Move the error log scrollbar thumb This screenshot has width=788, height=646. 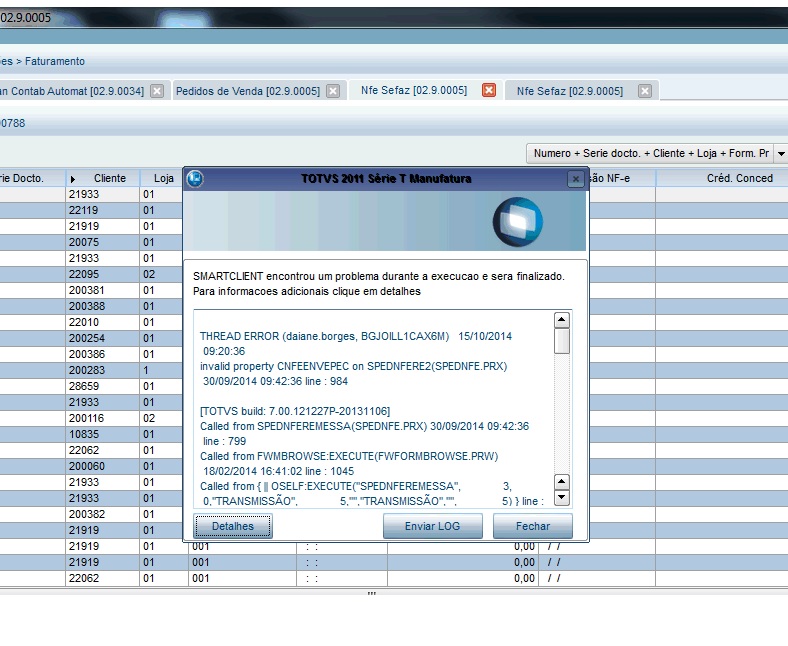coord(561,341)
